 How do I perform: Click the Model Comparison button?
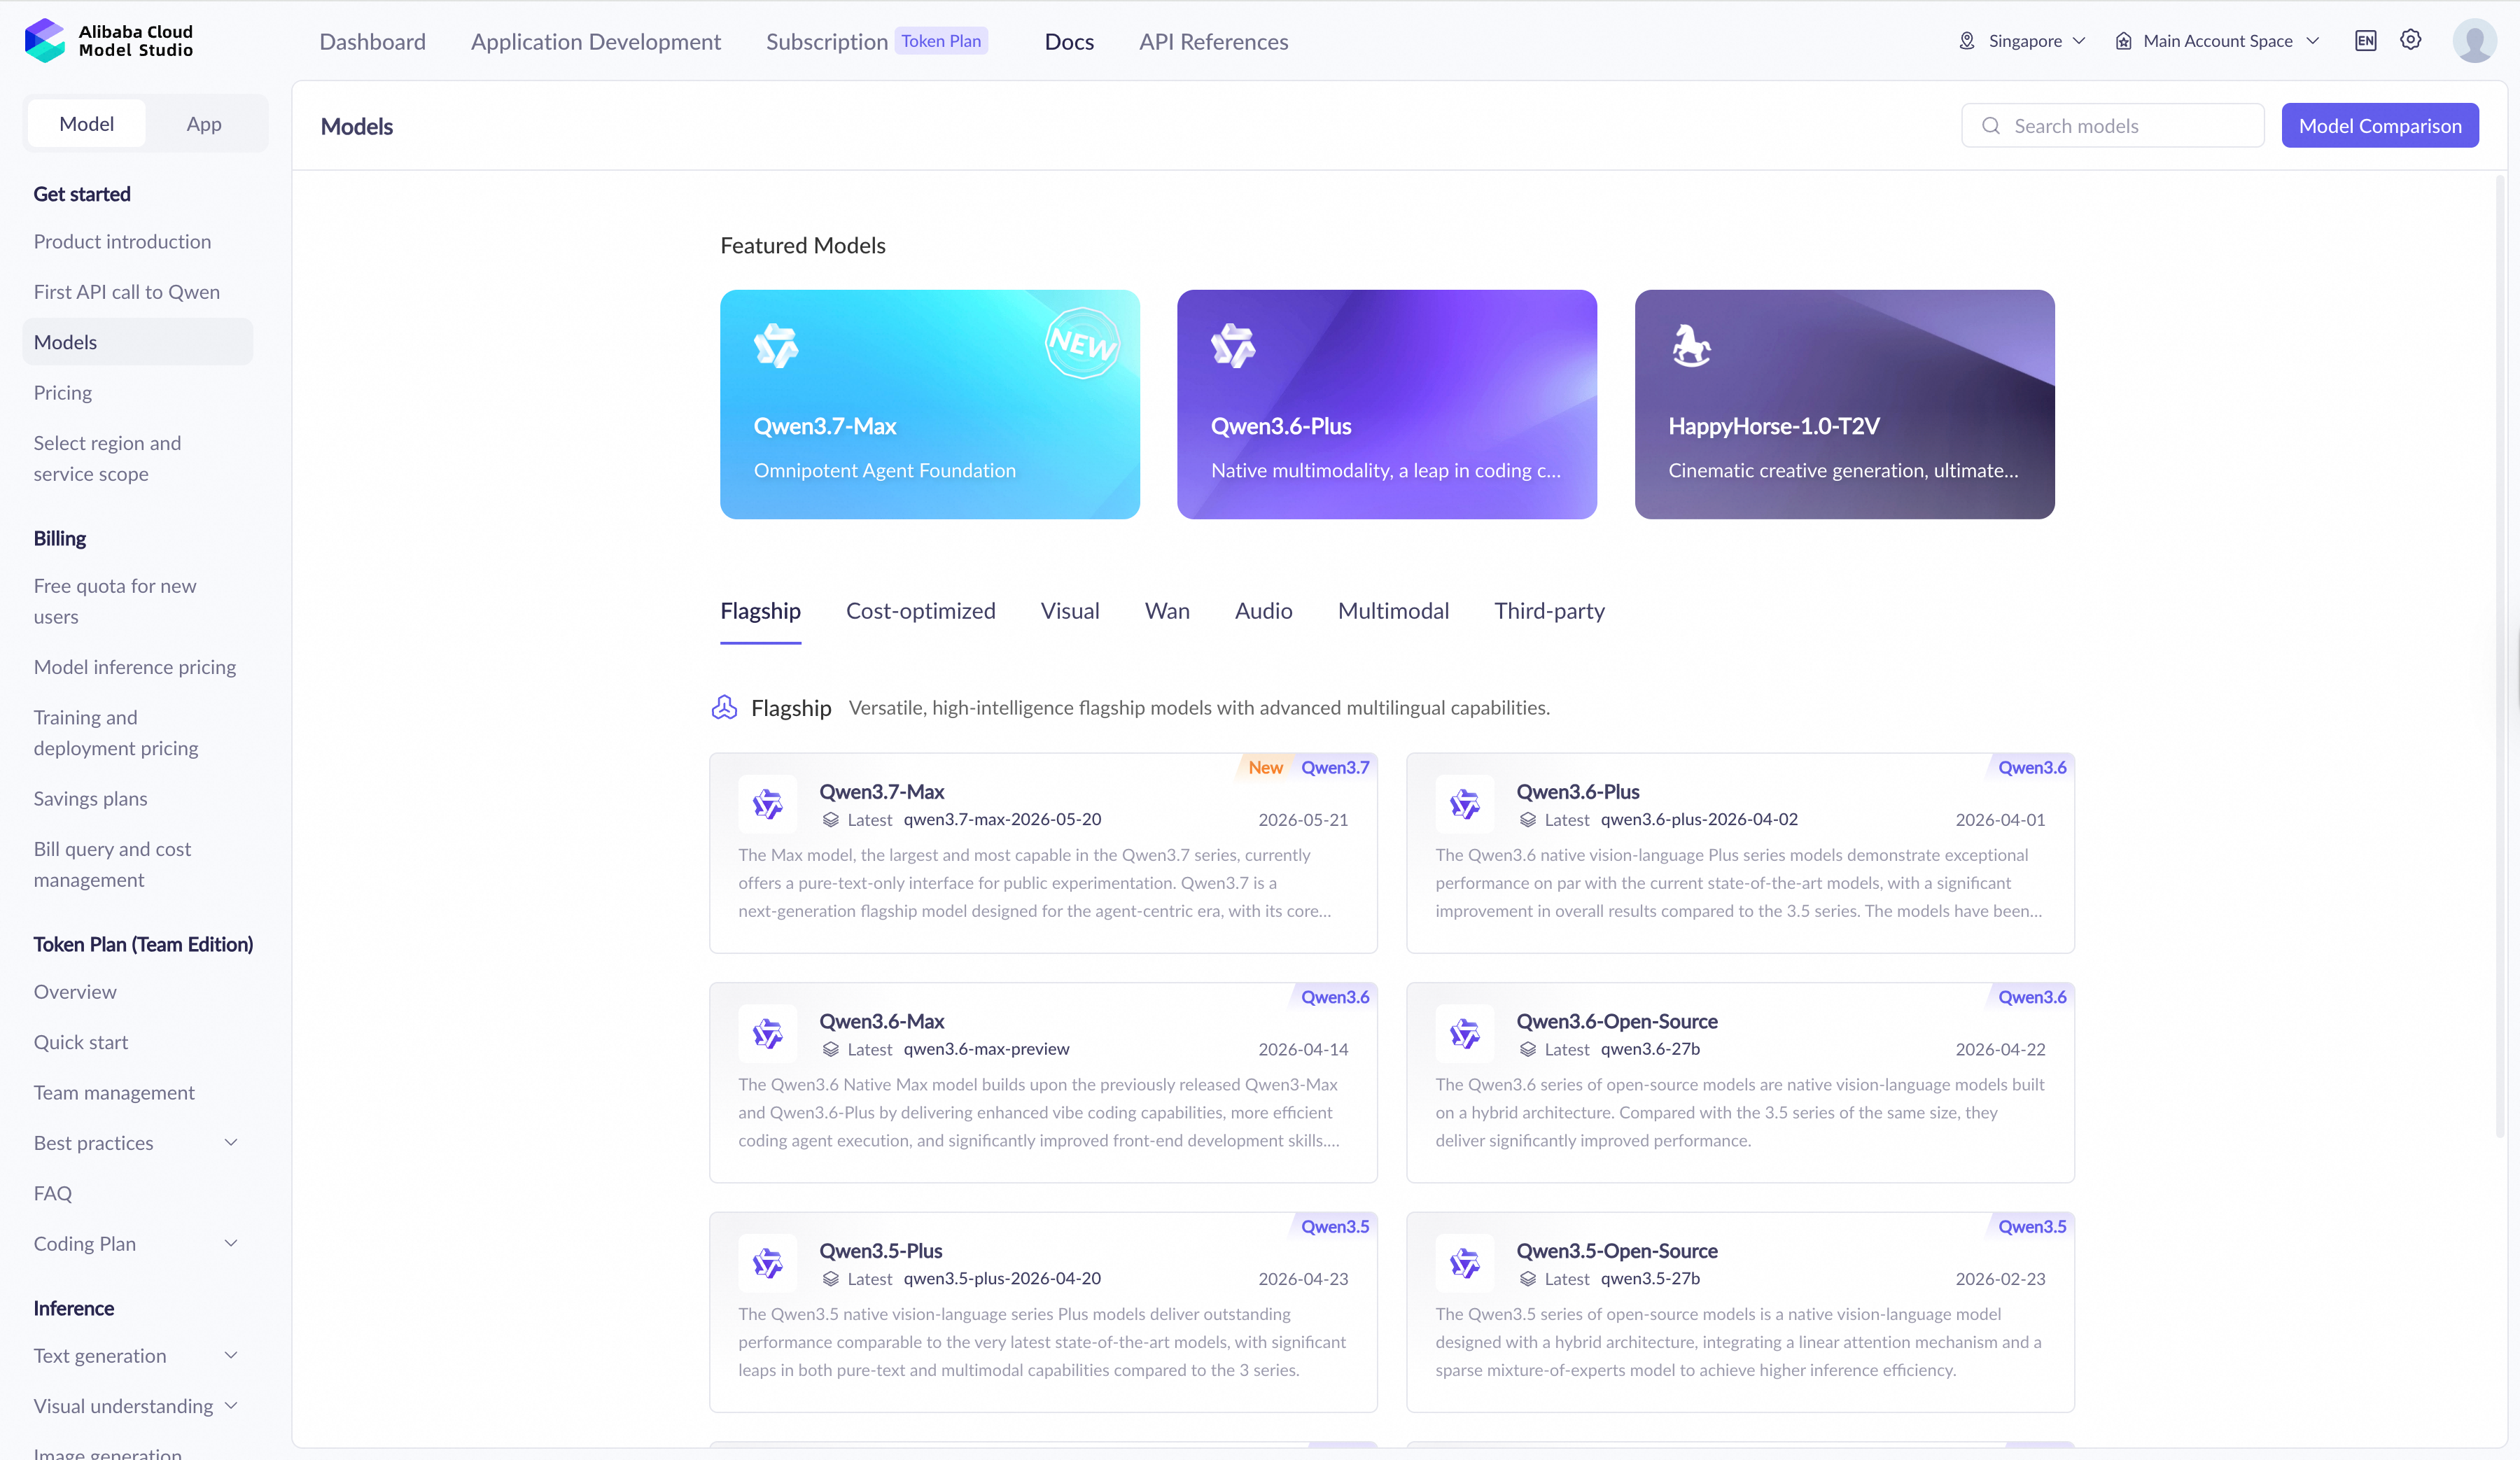(x=2380, y=126)
